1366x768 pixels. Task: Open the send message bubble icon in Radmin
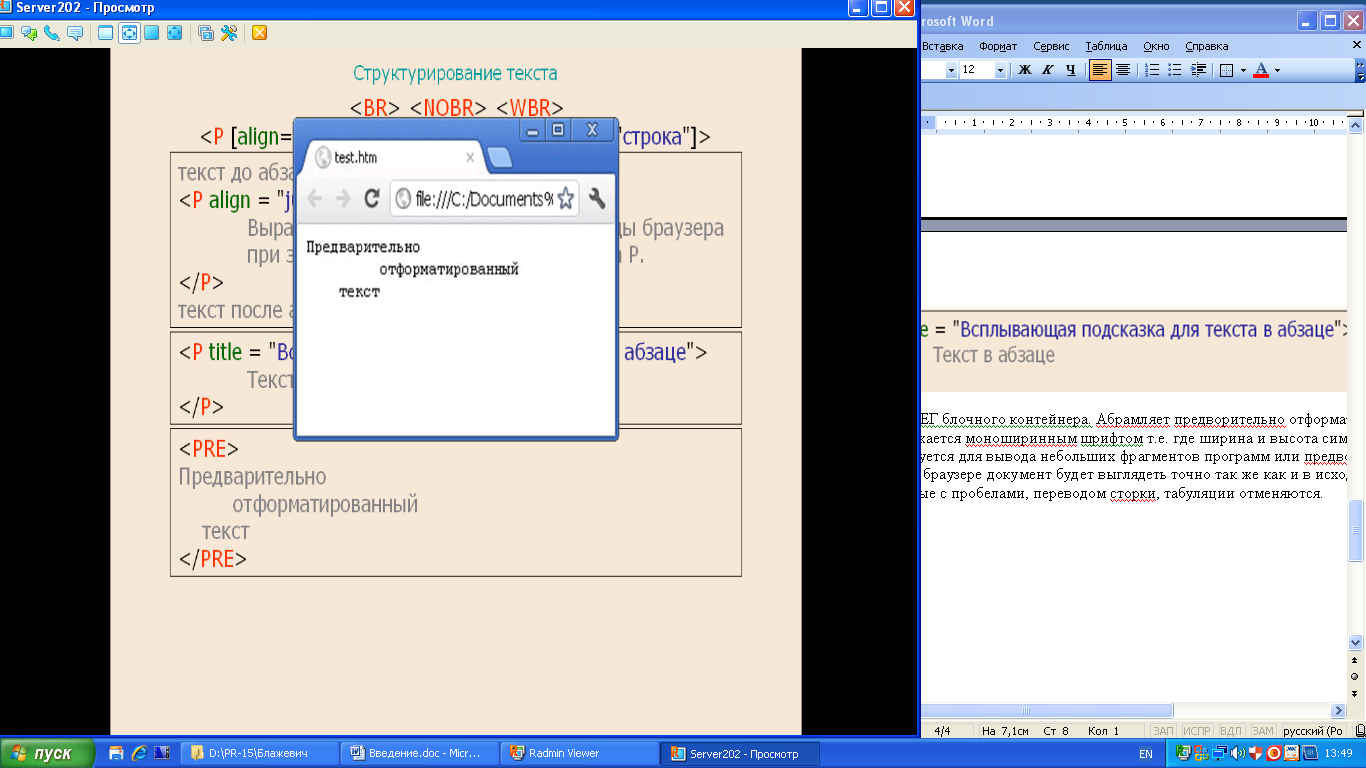click(x=75, y=33)
